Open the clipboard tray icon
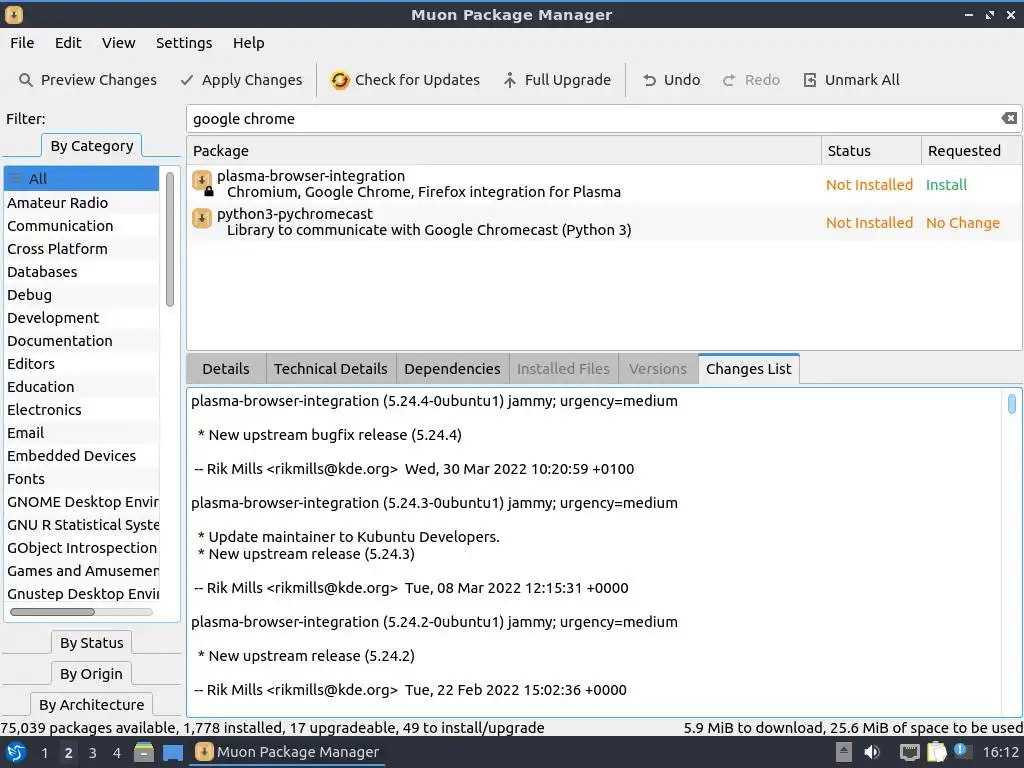Viewport: 1024px width, 768px height. (936, 752)
